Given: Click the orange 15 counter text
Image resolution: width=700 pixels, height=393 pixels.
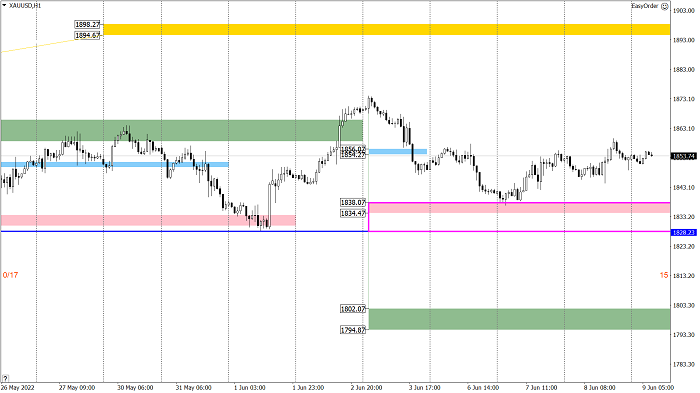Looking at the screenshot, I should [x=664, y=275].
